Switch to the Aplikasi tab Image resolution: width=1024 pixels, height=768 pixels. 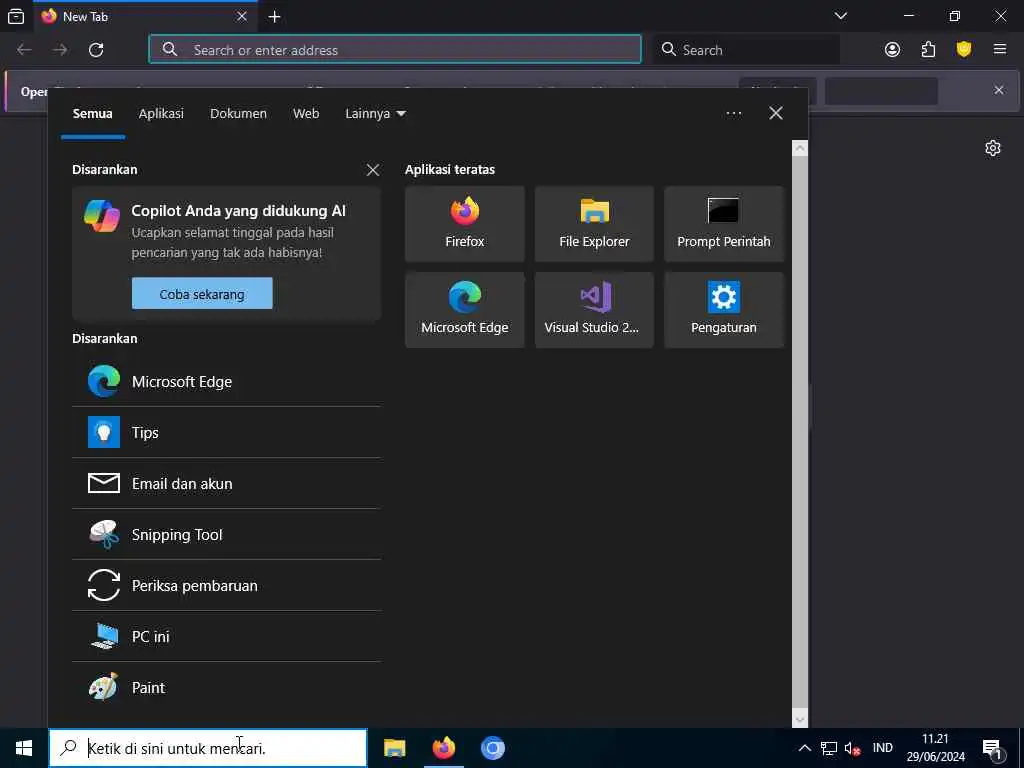[161, 114]
